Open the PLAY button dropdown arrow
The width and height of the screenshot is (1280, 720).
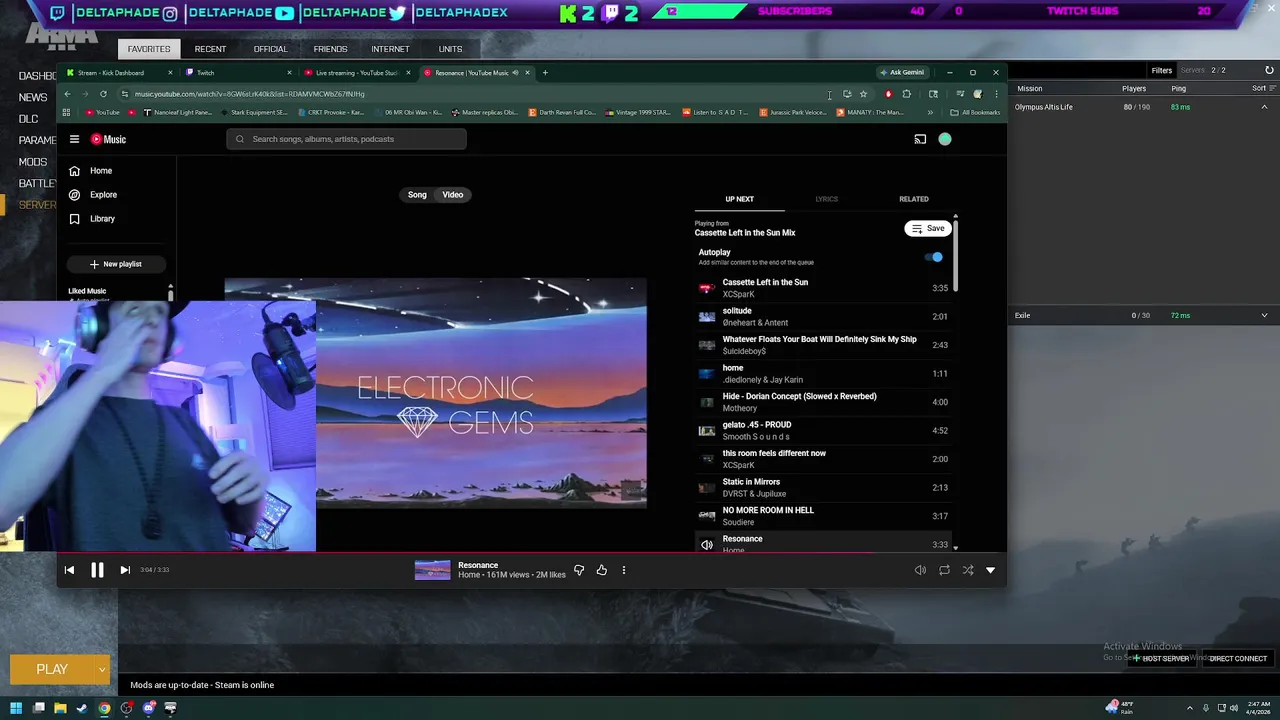tap(101, 669)
